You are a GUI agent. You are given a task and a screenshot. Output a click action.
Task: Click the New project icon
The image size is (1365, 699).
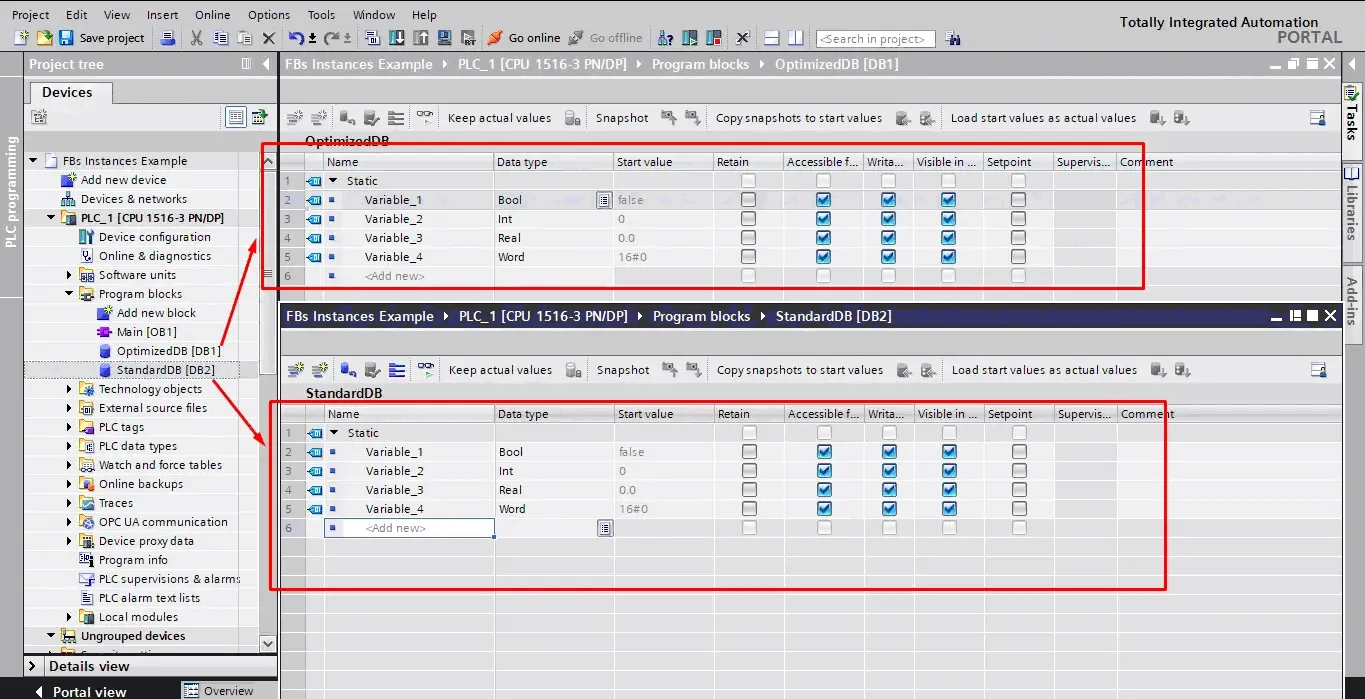click(22, 38)
